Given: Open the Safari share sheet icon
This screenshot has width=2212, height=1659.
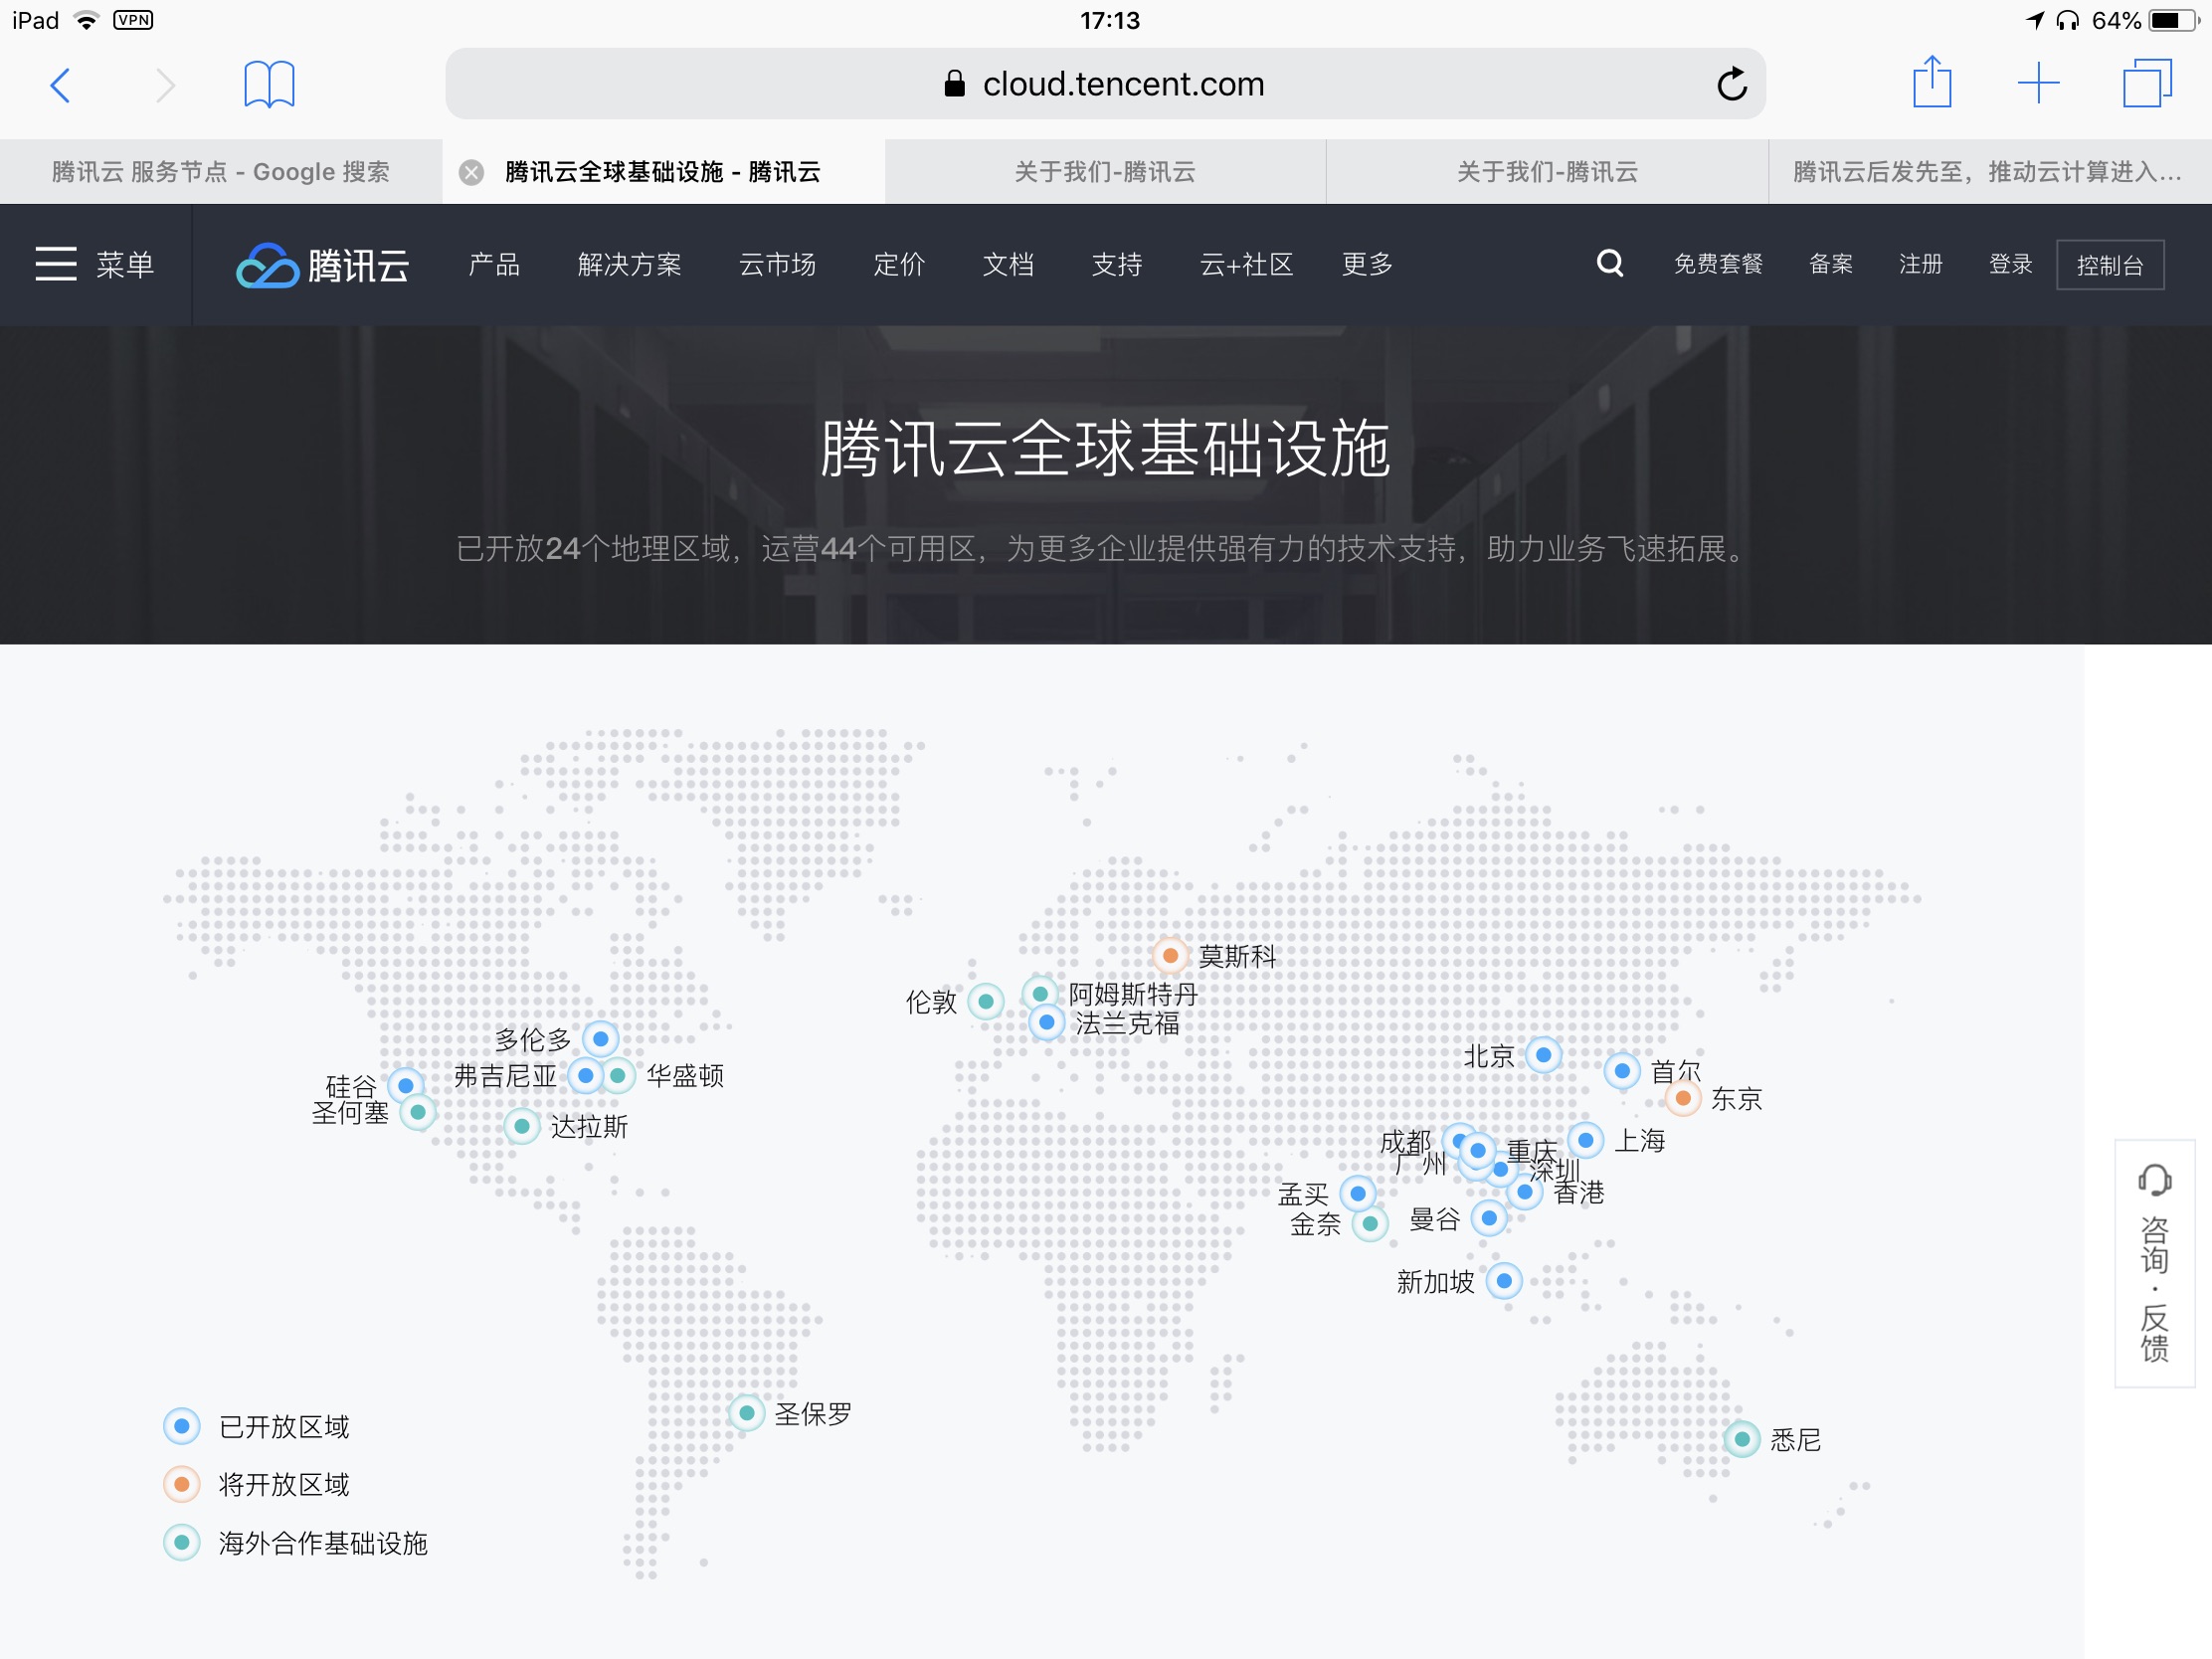Looking at the screenshot, I should click(x=1932, y=82).
